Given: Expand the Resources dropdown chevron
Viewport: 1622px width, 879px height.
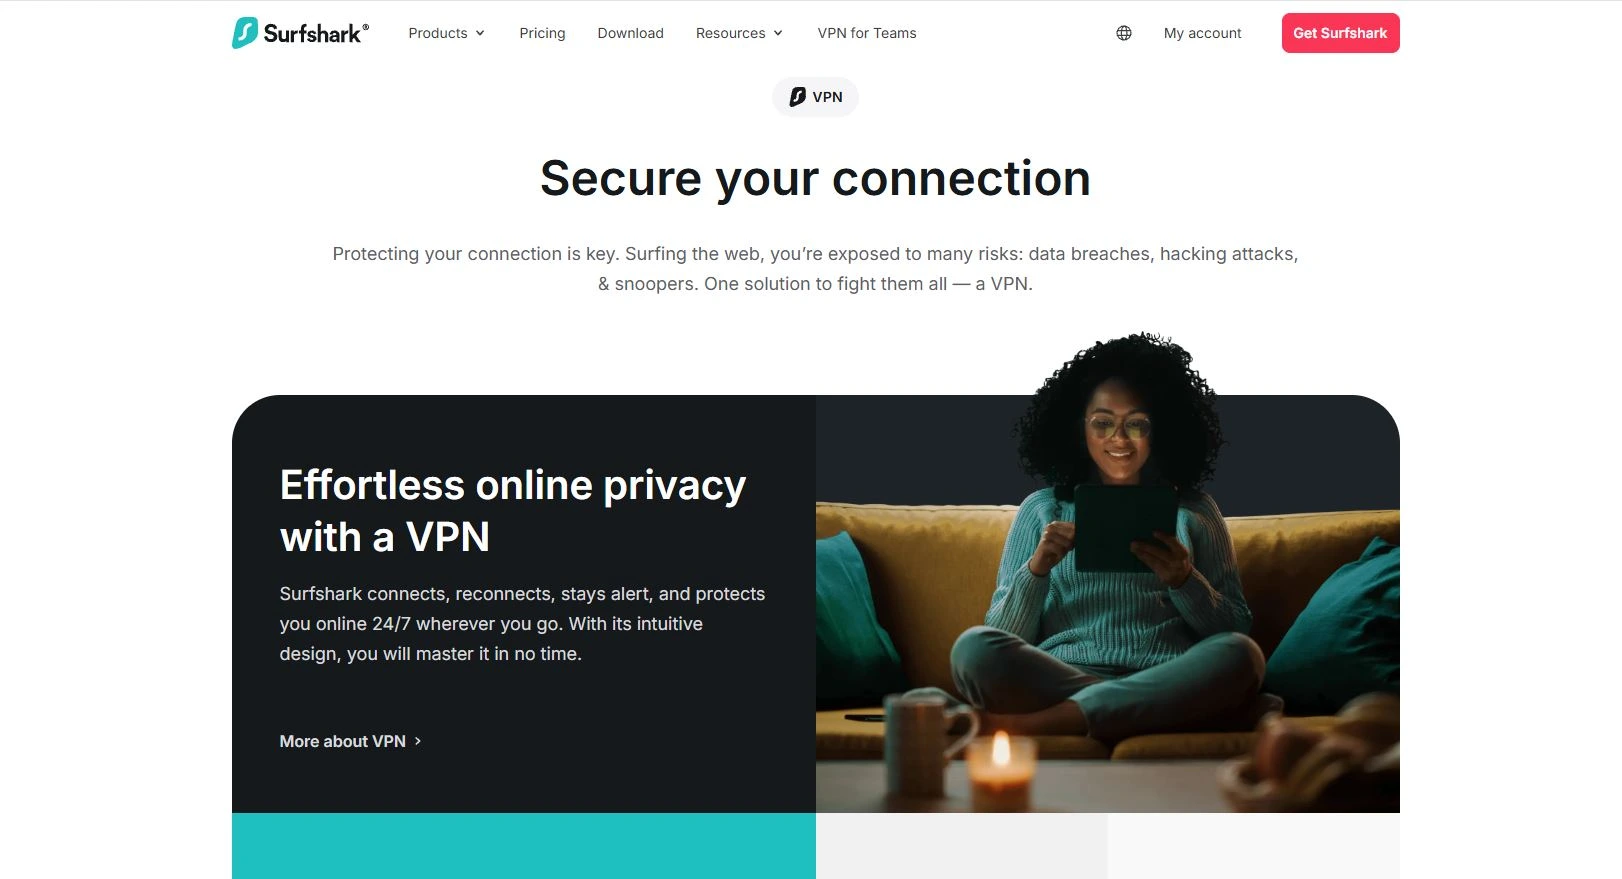Looking at the screenshot, I should point(778,33).
